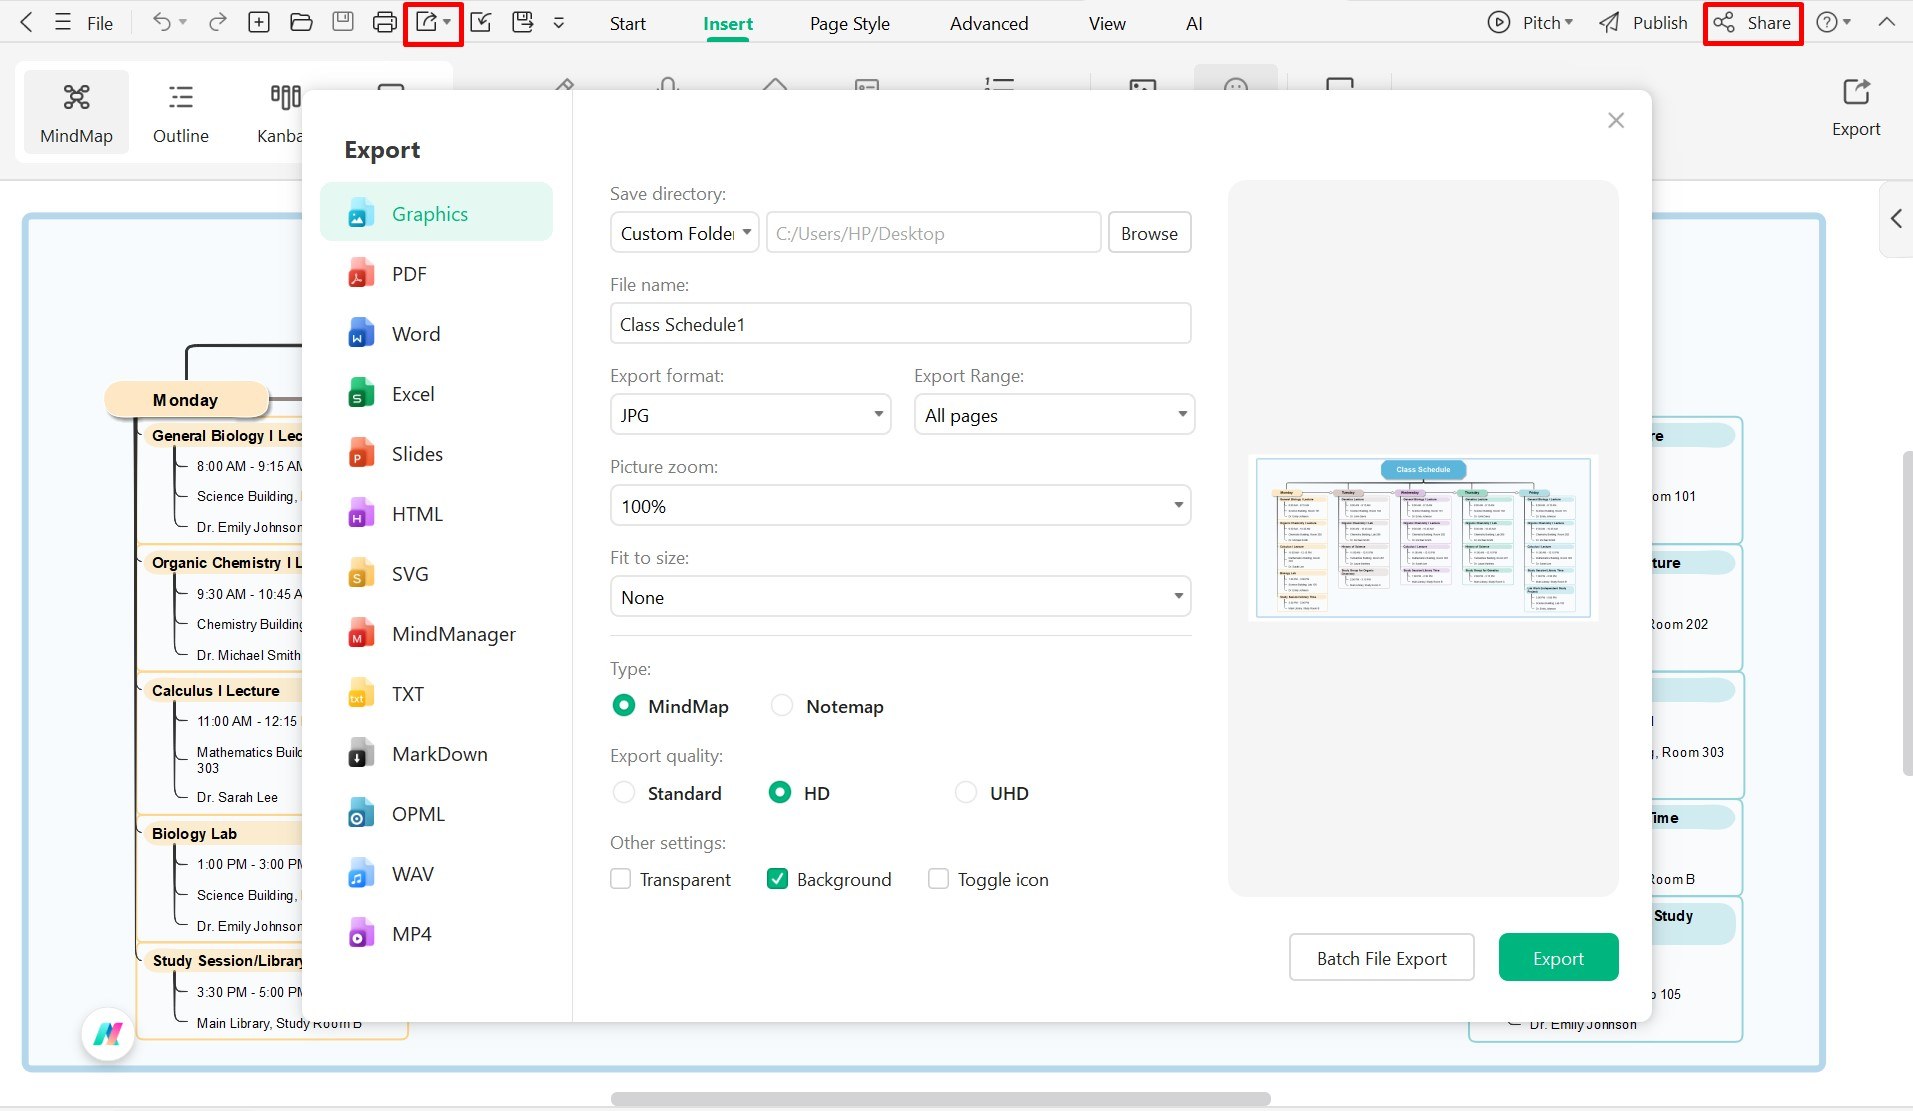Enable the Toggle icon checkbox
The image size is (1913, 1111).
[x=938, y=879]
